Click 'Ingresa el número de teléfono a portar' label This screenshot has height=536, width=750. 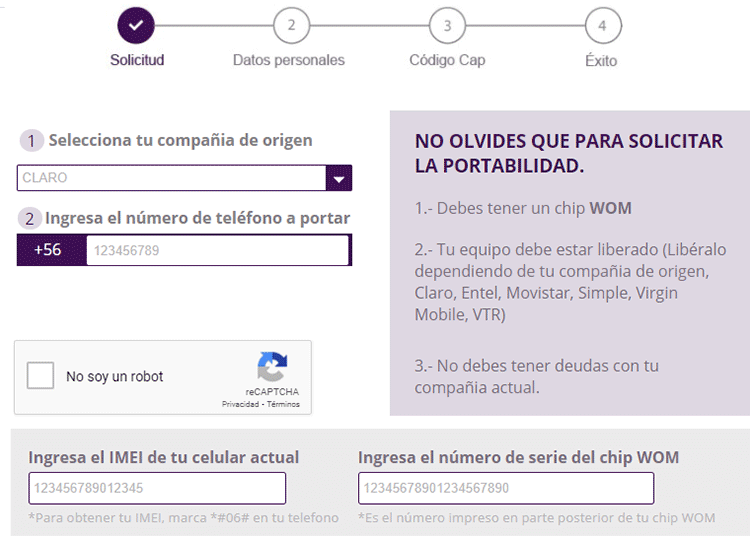(198, 218)
